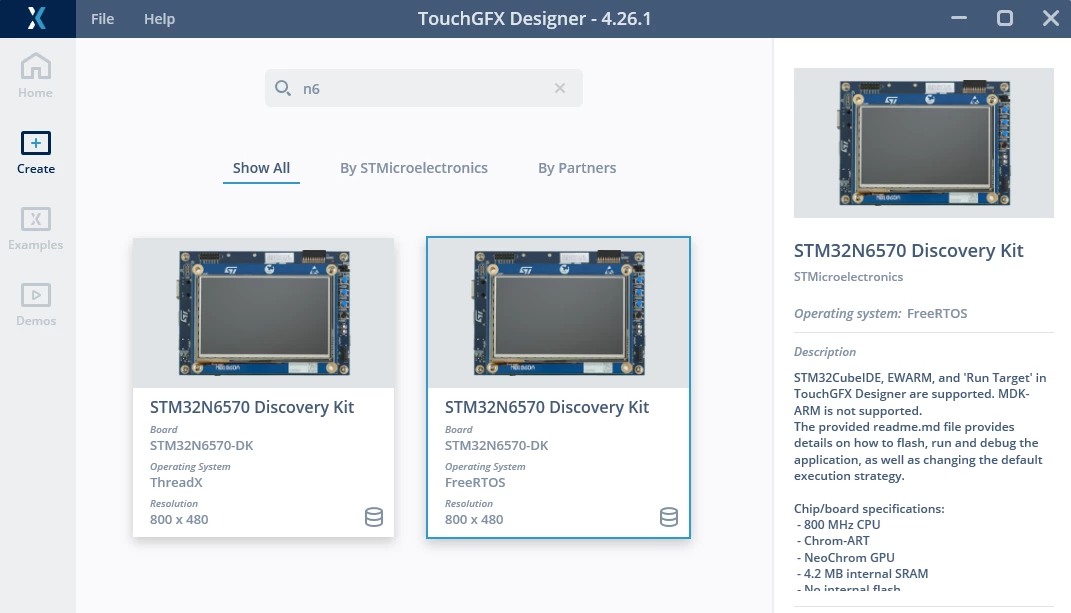Click the '800 MHz CPU' specification line
This screenshot has width=1071, height=613.
[839, 525]
